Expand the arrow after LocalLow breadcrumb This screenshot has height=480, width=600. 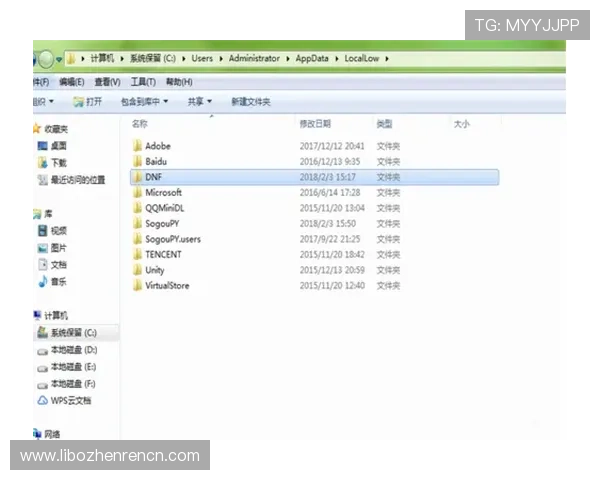387,59
